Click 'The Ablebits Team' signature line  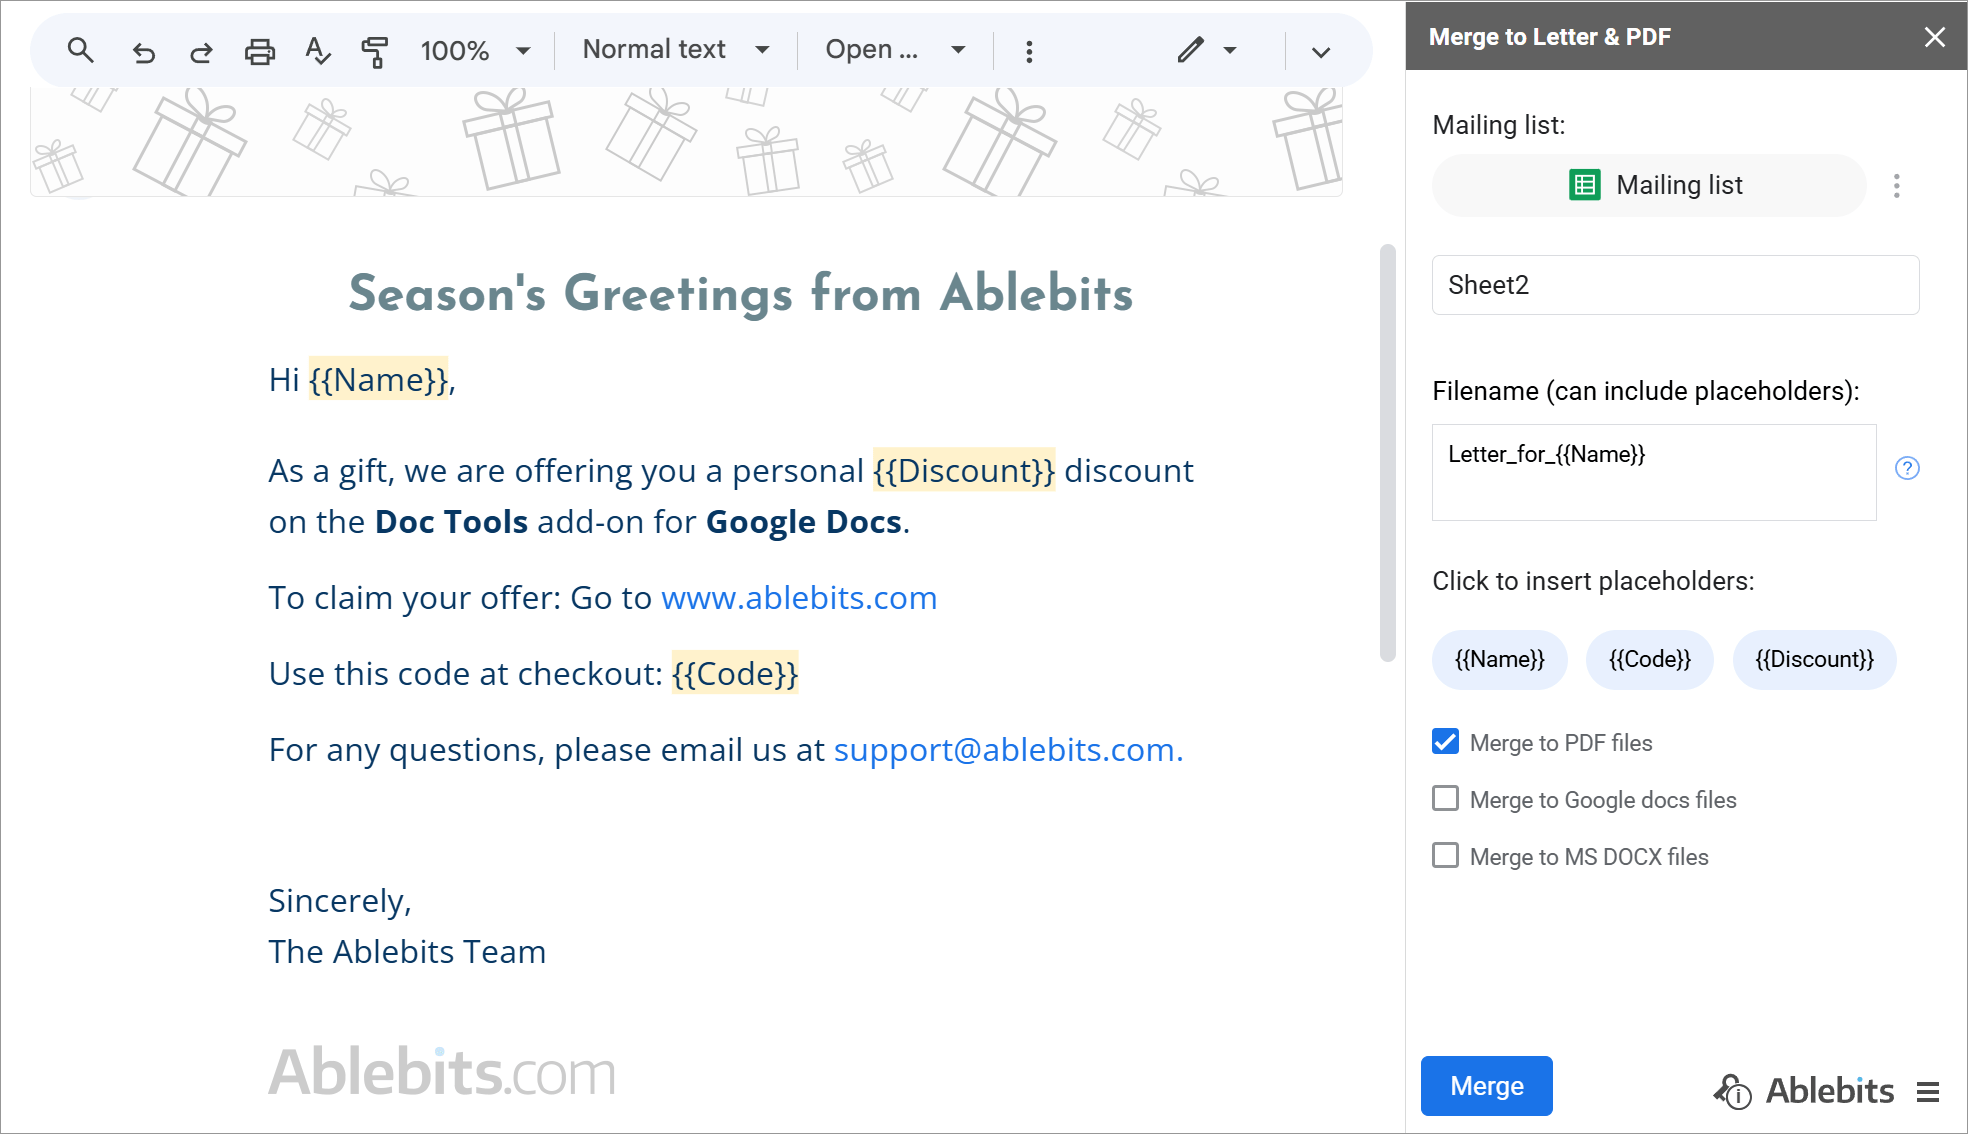[x=407, y=952]
